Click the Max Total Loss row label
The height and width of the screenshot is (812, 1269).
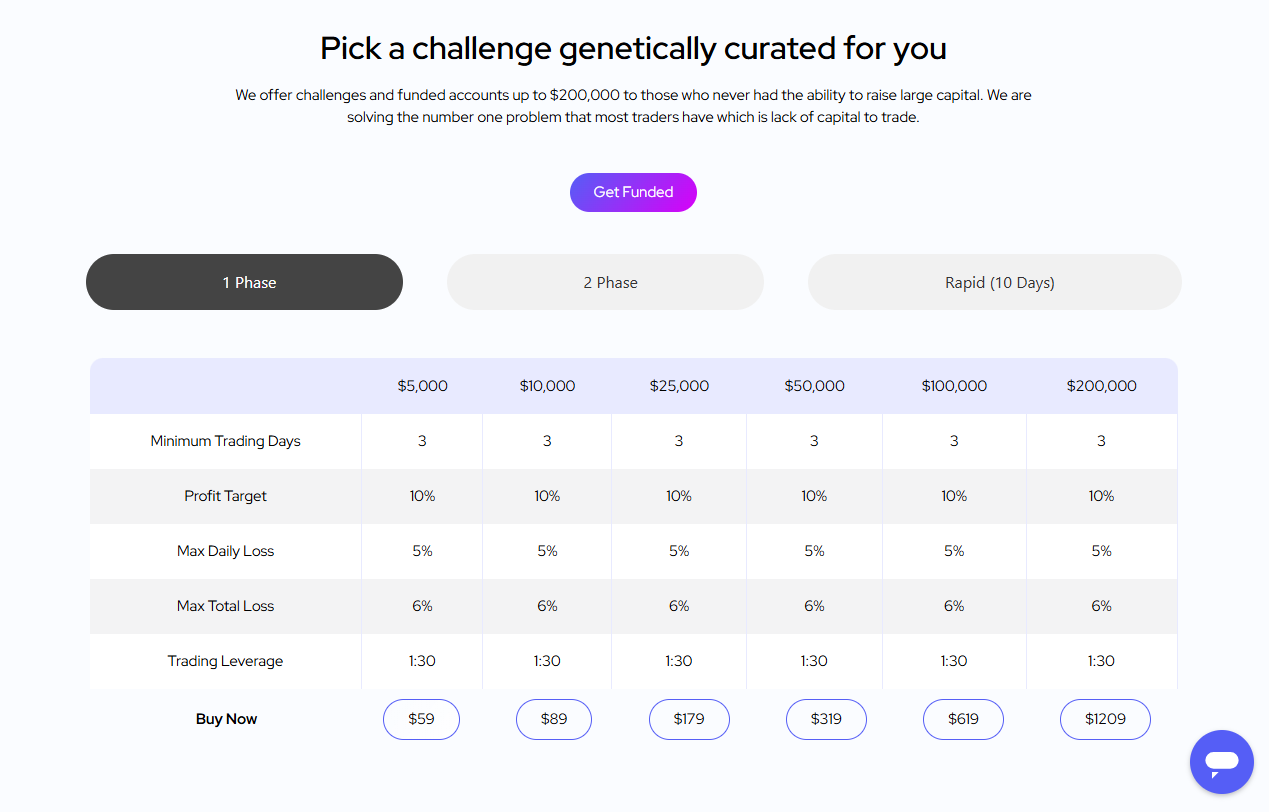point(225,605)
